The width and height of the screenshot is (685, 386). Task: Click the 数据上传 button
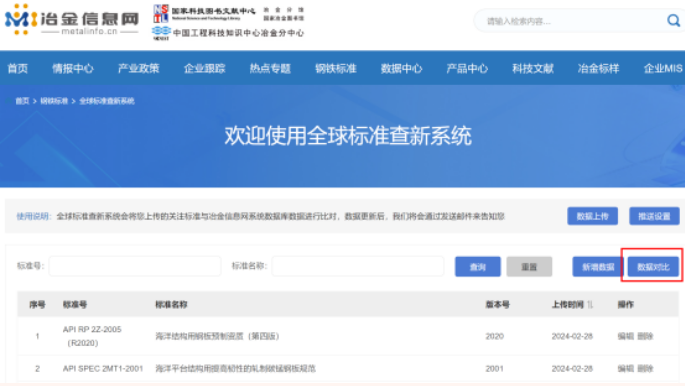(x=592, y=216)
